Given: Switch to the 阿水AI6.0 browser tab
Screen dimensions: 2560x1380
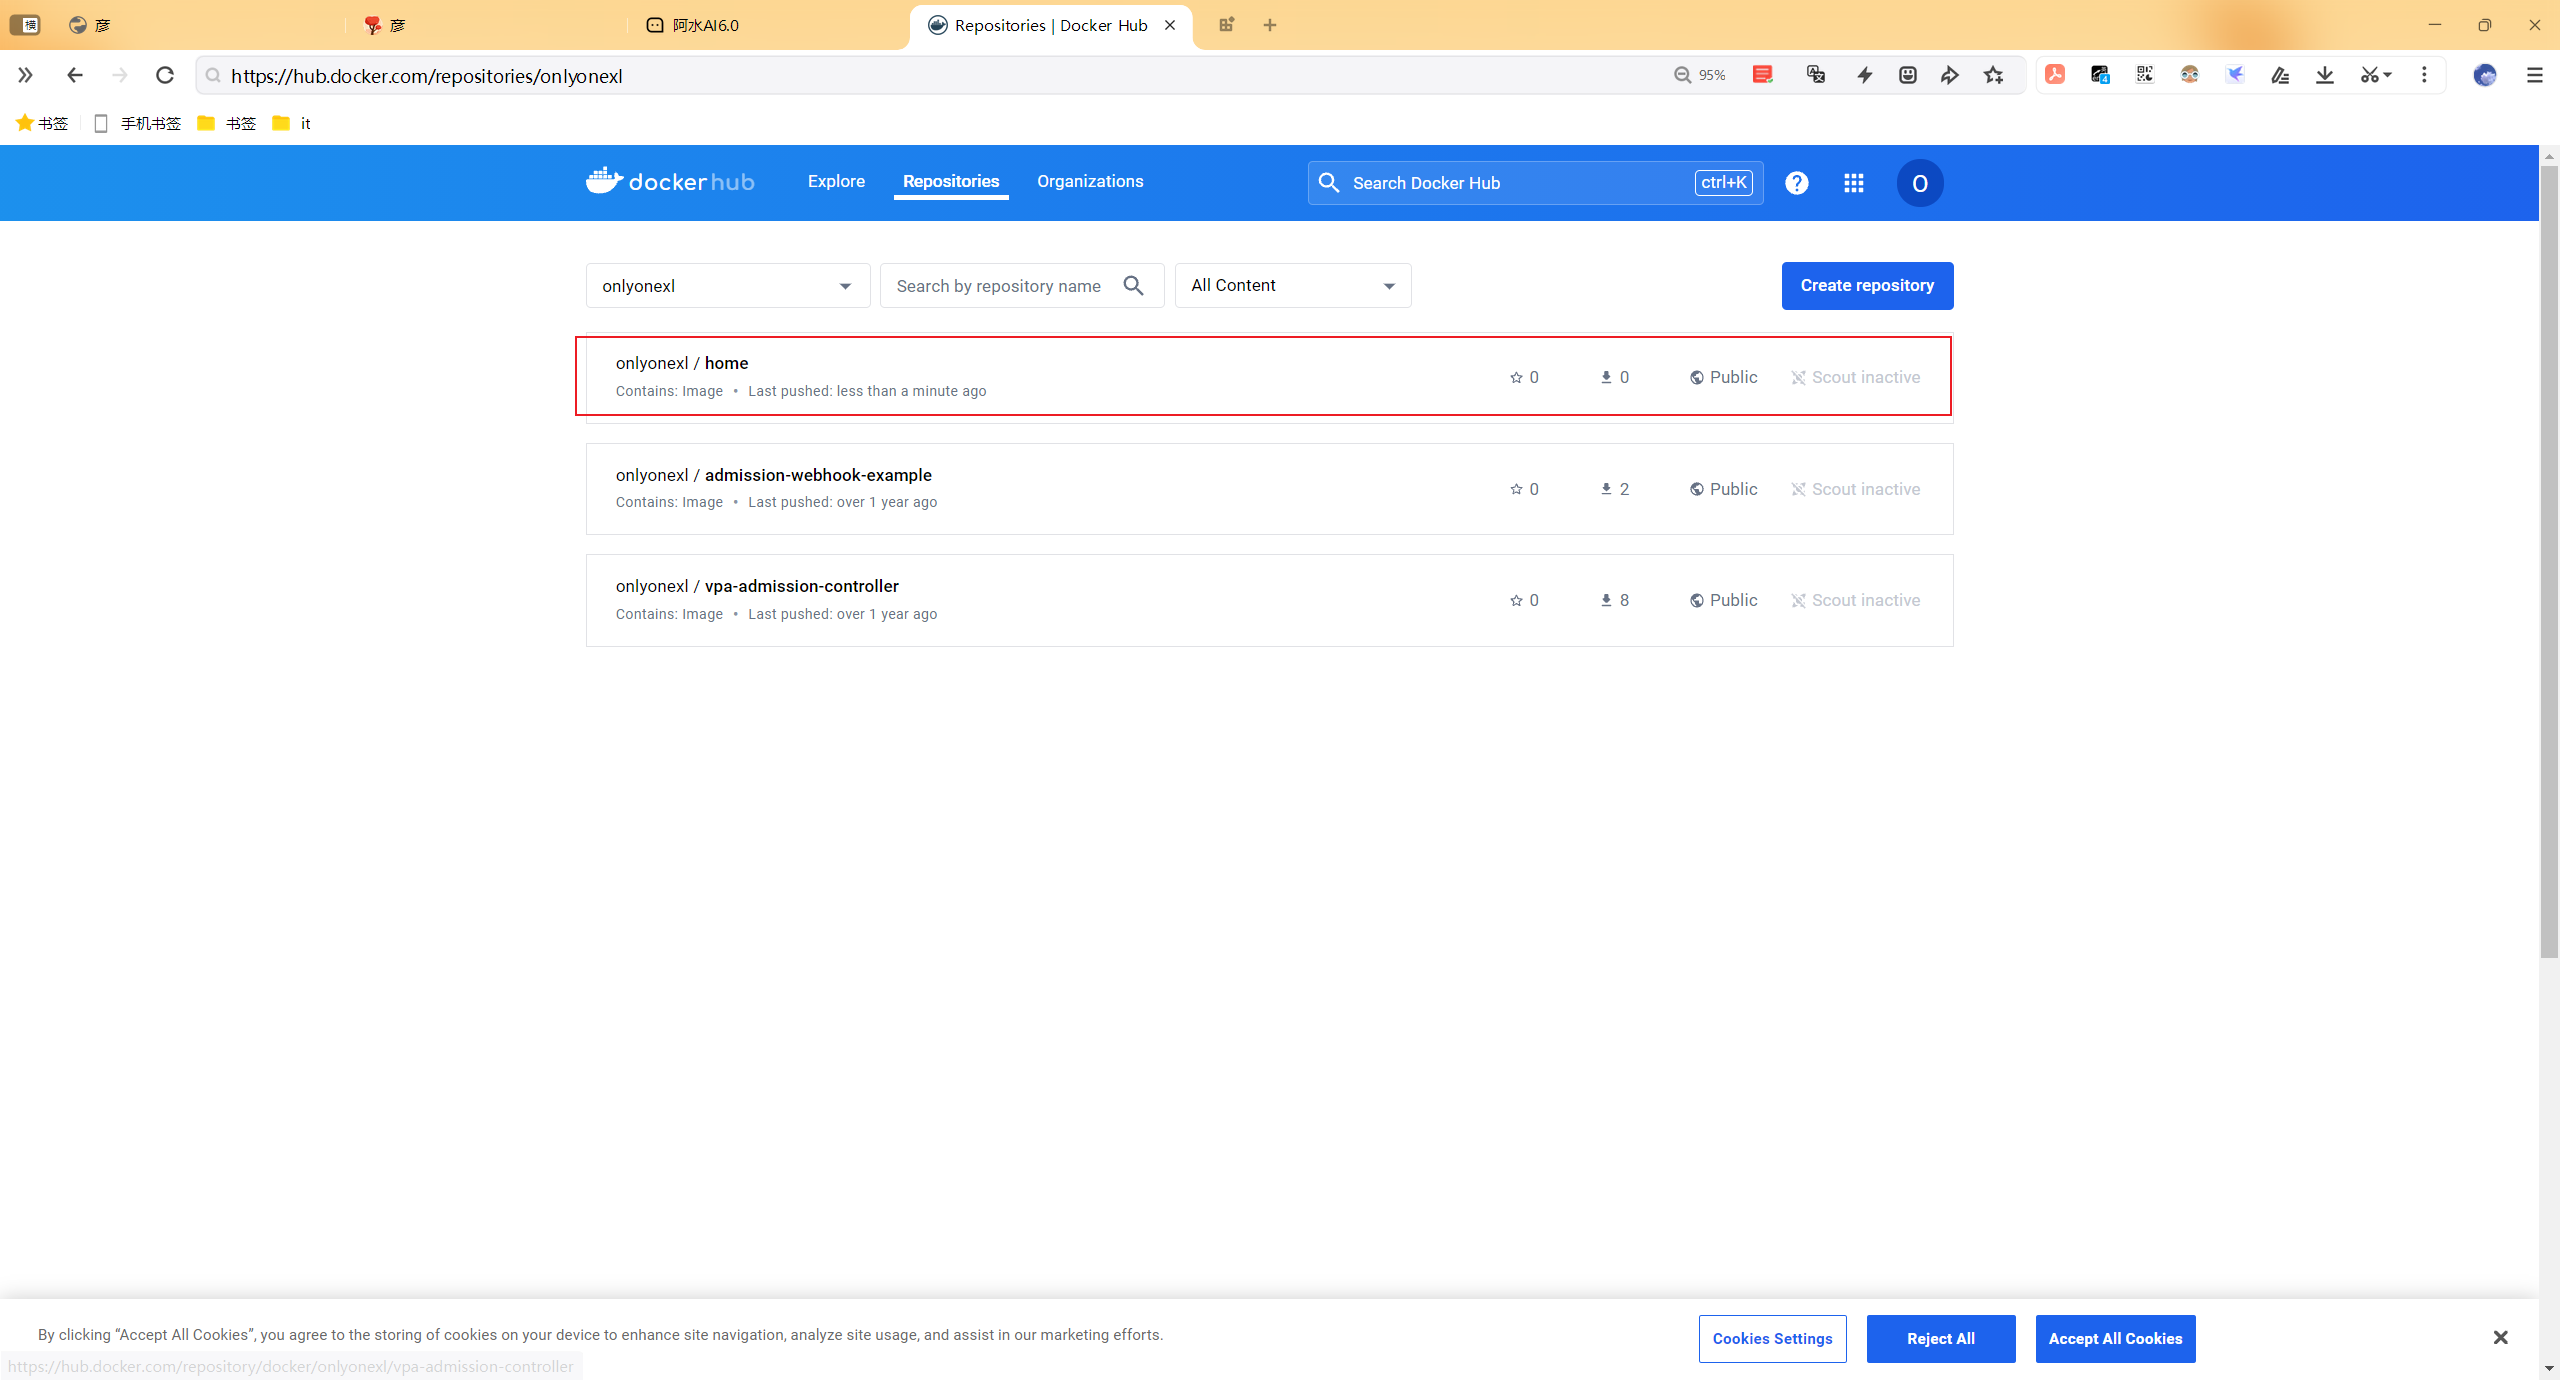Looking at the screenshot, I should coord(706,25).
